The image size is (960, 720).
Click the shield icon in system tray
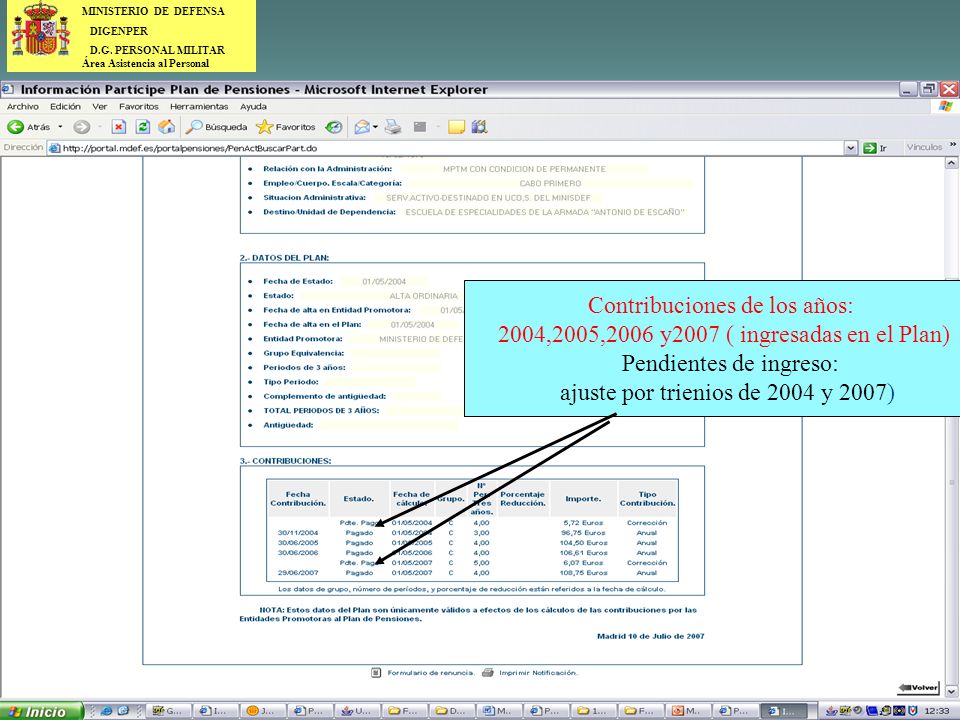(913, 711)
